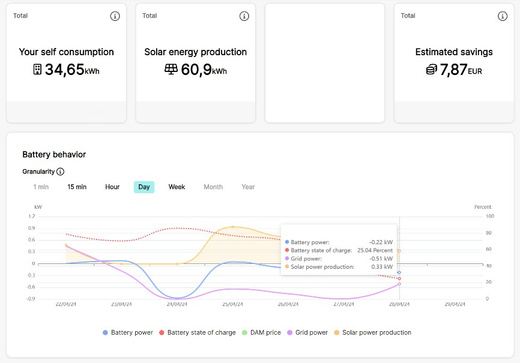Click tooltip Solar power production 0.33 kW row
The width and height of the screenshot is (520, 363).
tap(339, 267)
